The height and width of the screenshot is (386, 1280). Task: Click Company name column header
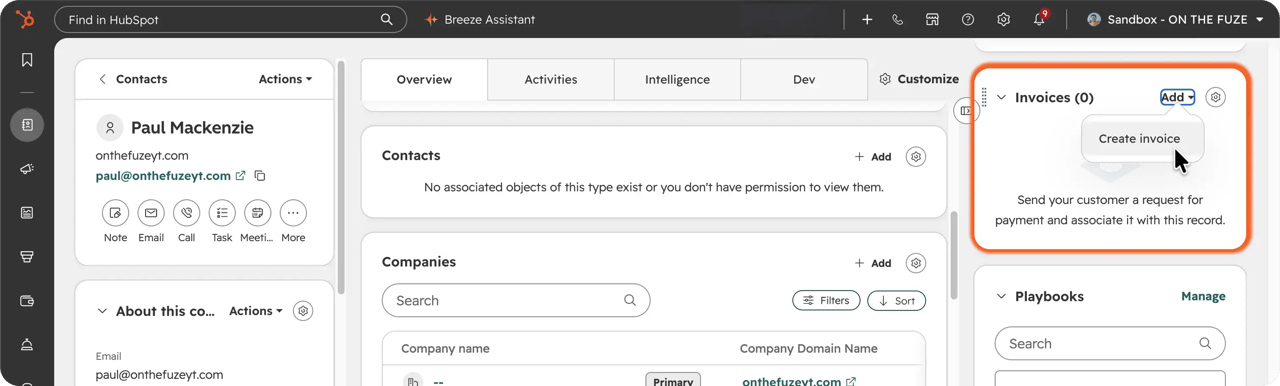coord(444,349)
